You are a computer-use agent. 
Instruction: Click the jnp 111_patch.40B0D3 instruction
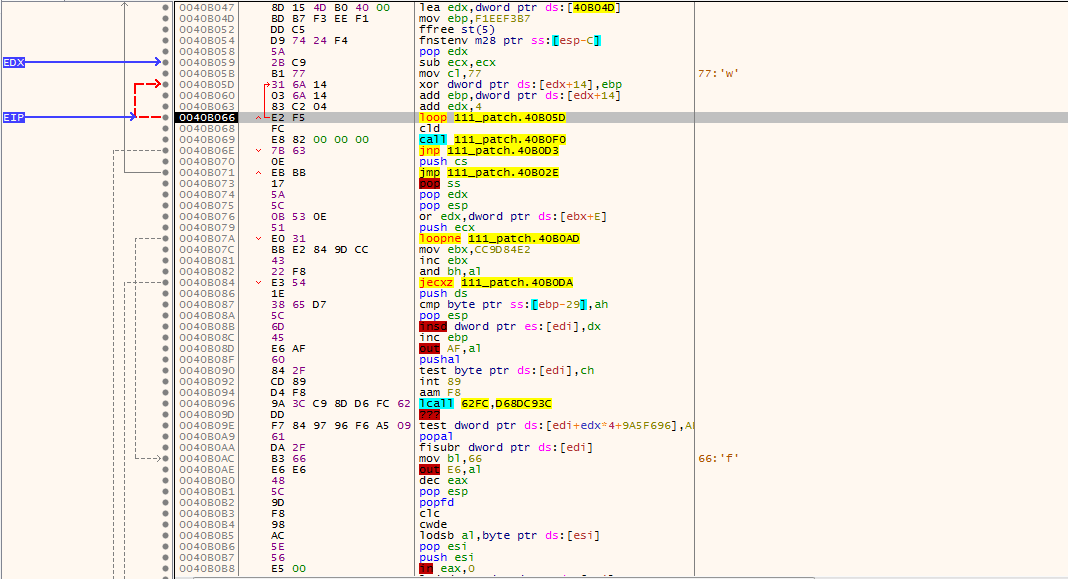pyautogui.click(x=489, y=151)
